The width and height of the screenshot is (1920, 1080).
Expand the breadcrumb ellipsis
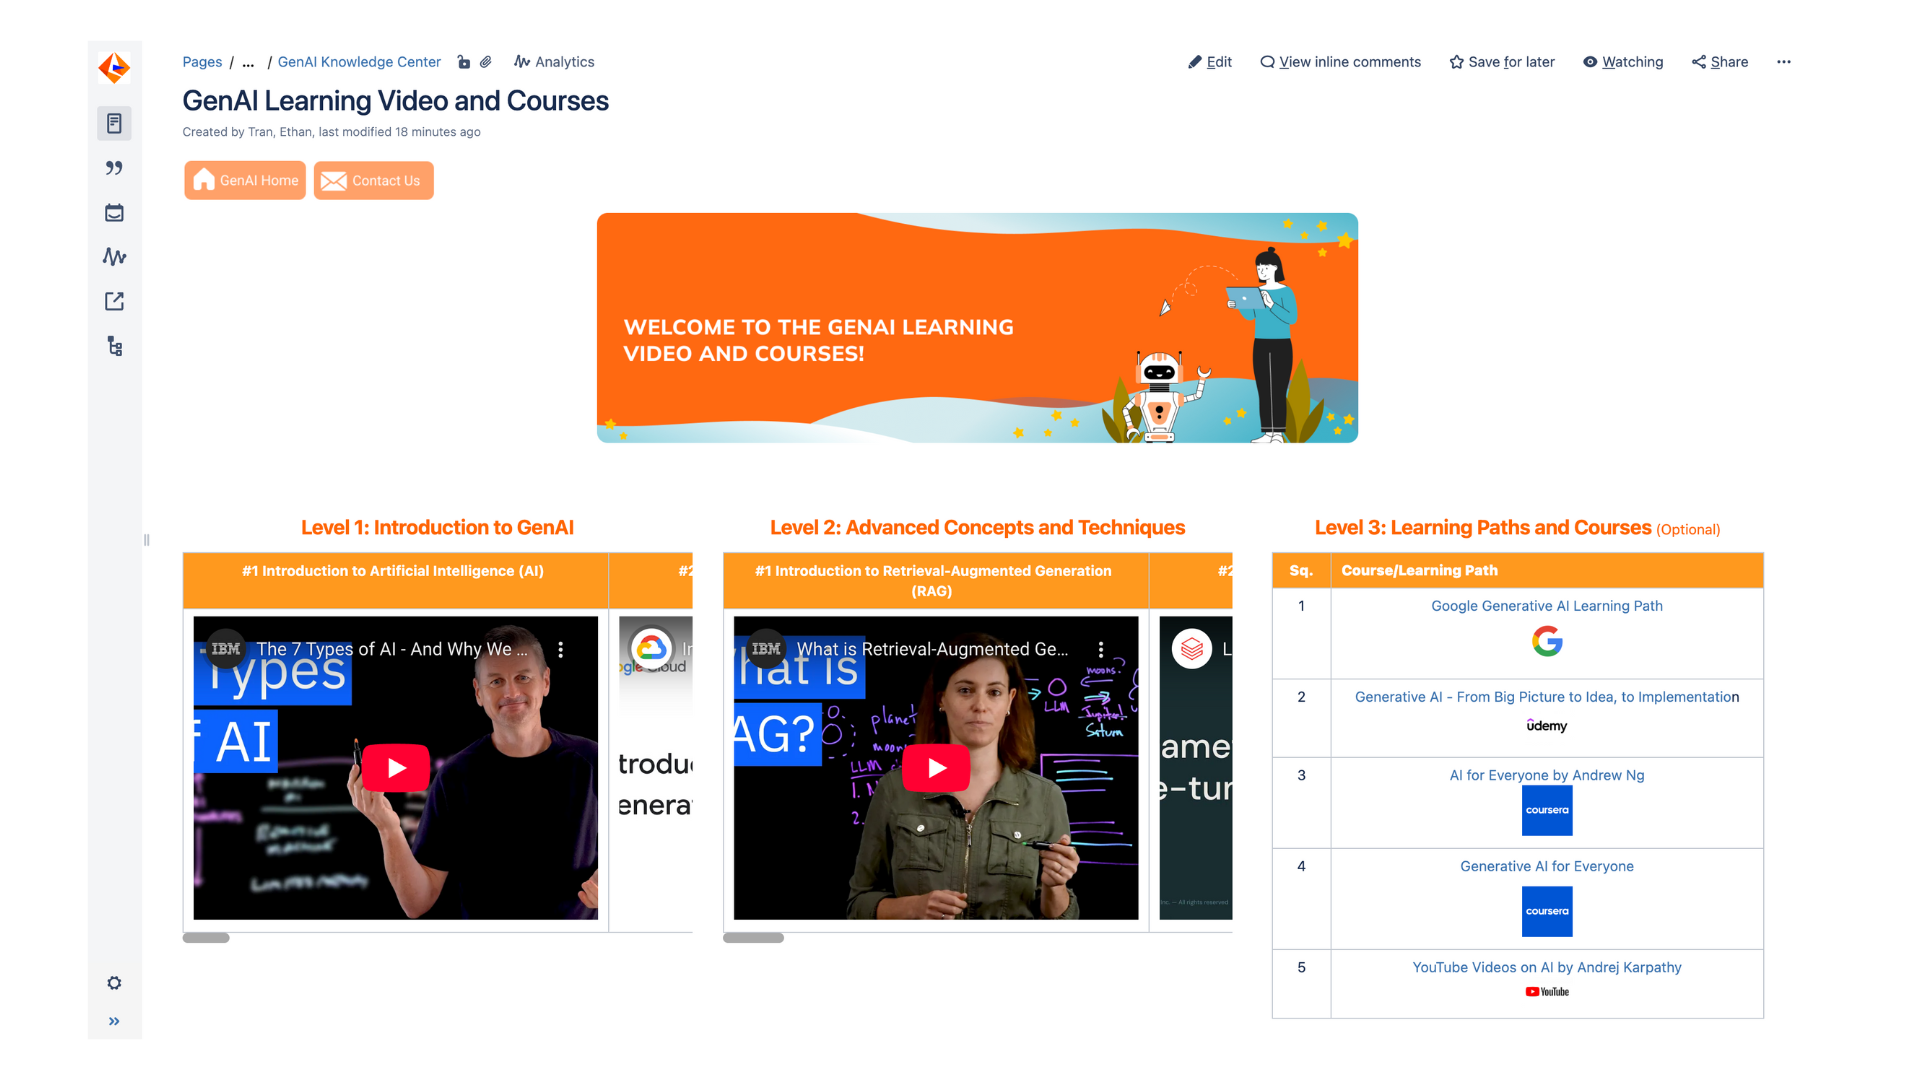tap(248, 62)
